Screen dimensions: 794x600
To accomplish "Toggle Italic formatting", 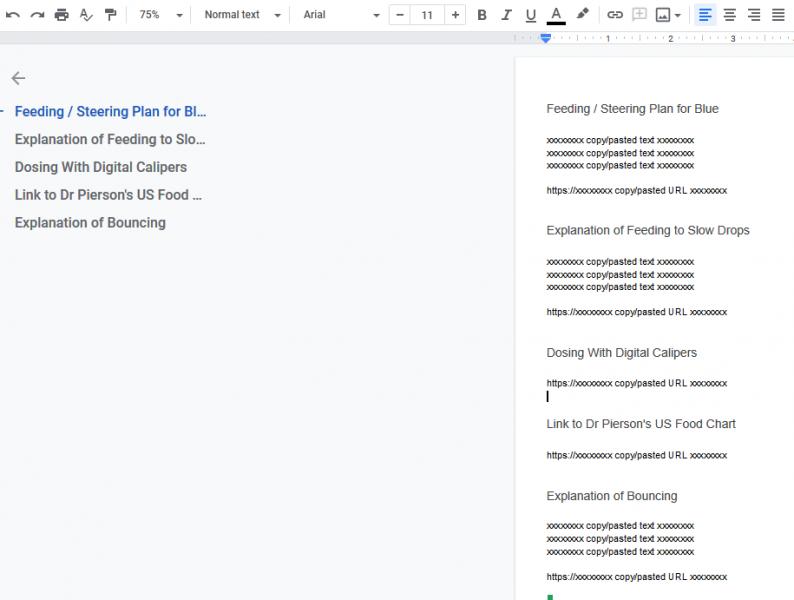I will tap(506, 15).
